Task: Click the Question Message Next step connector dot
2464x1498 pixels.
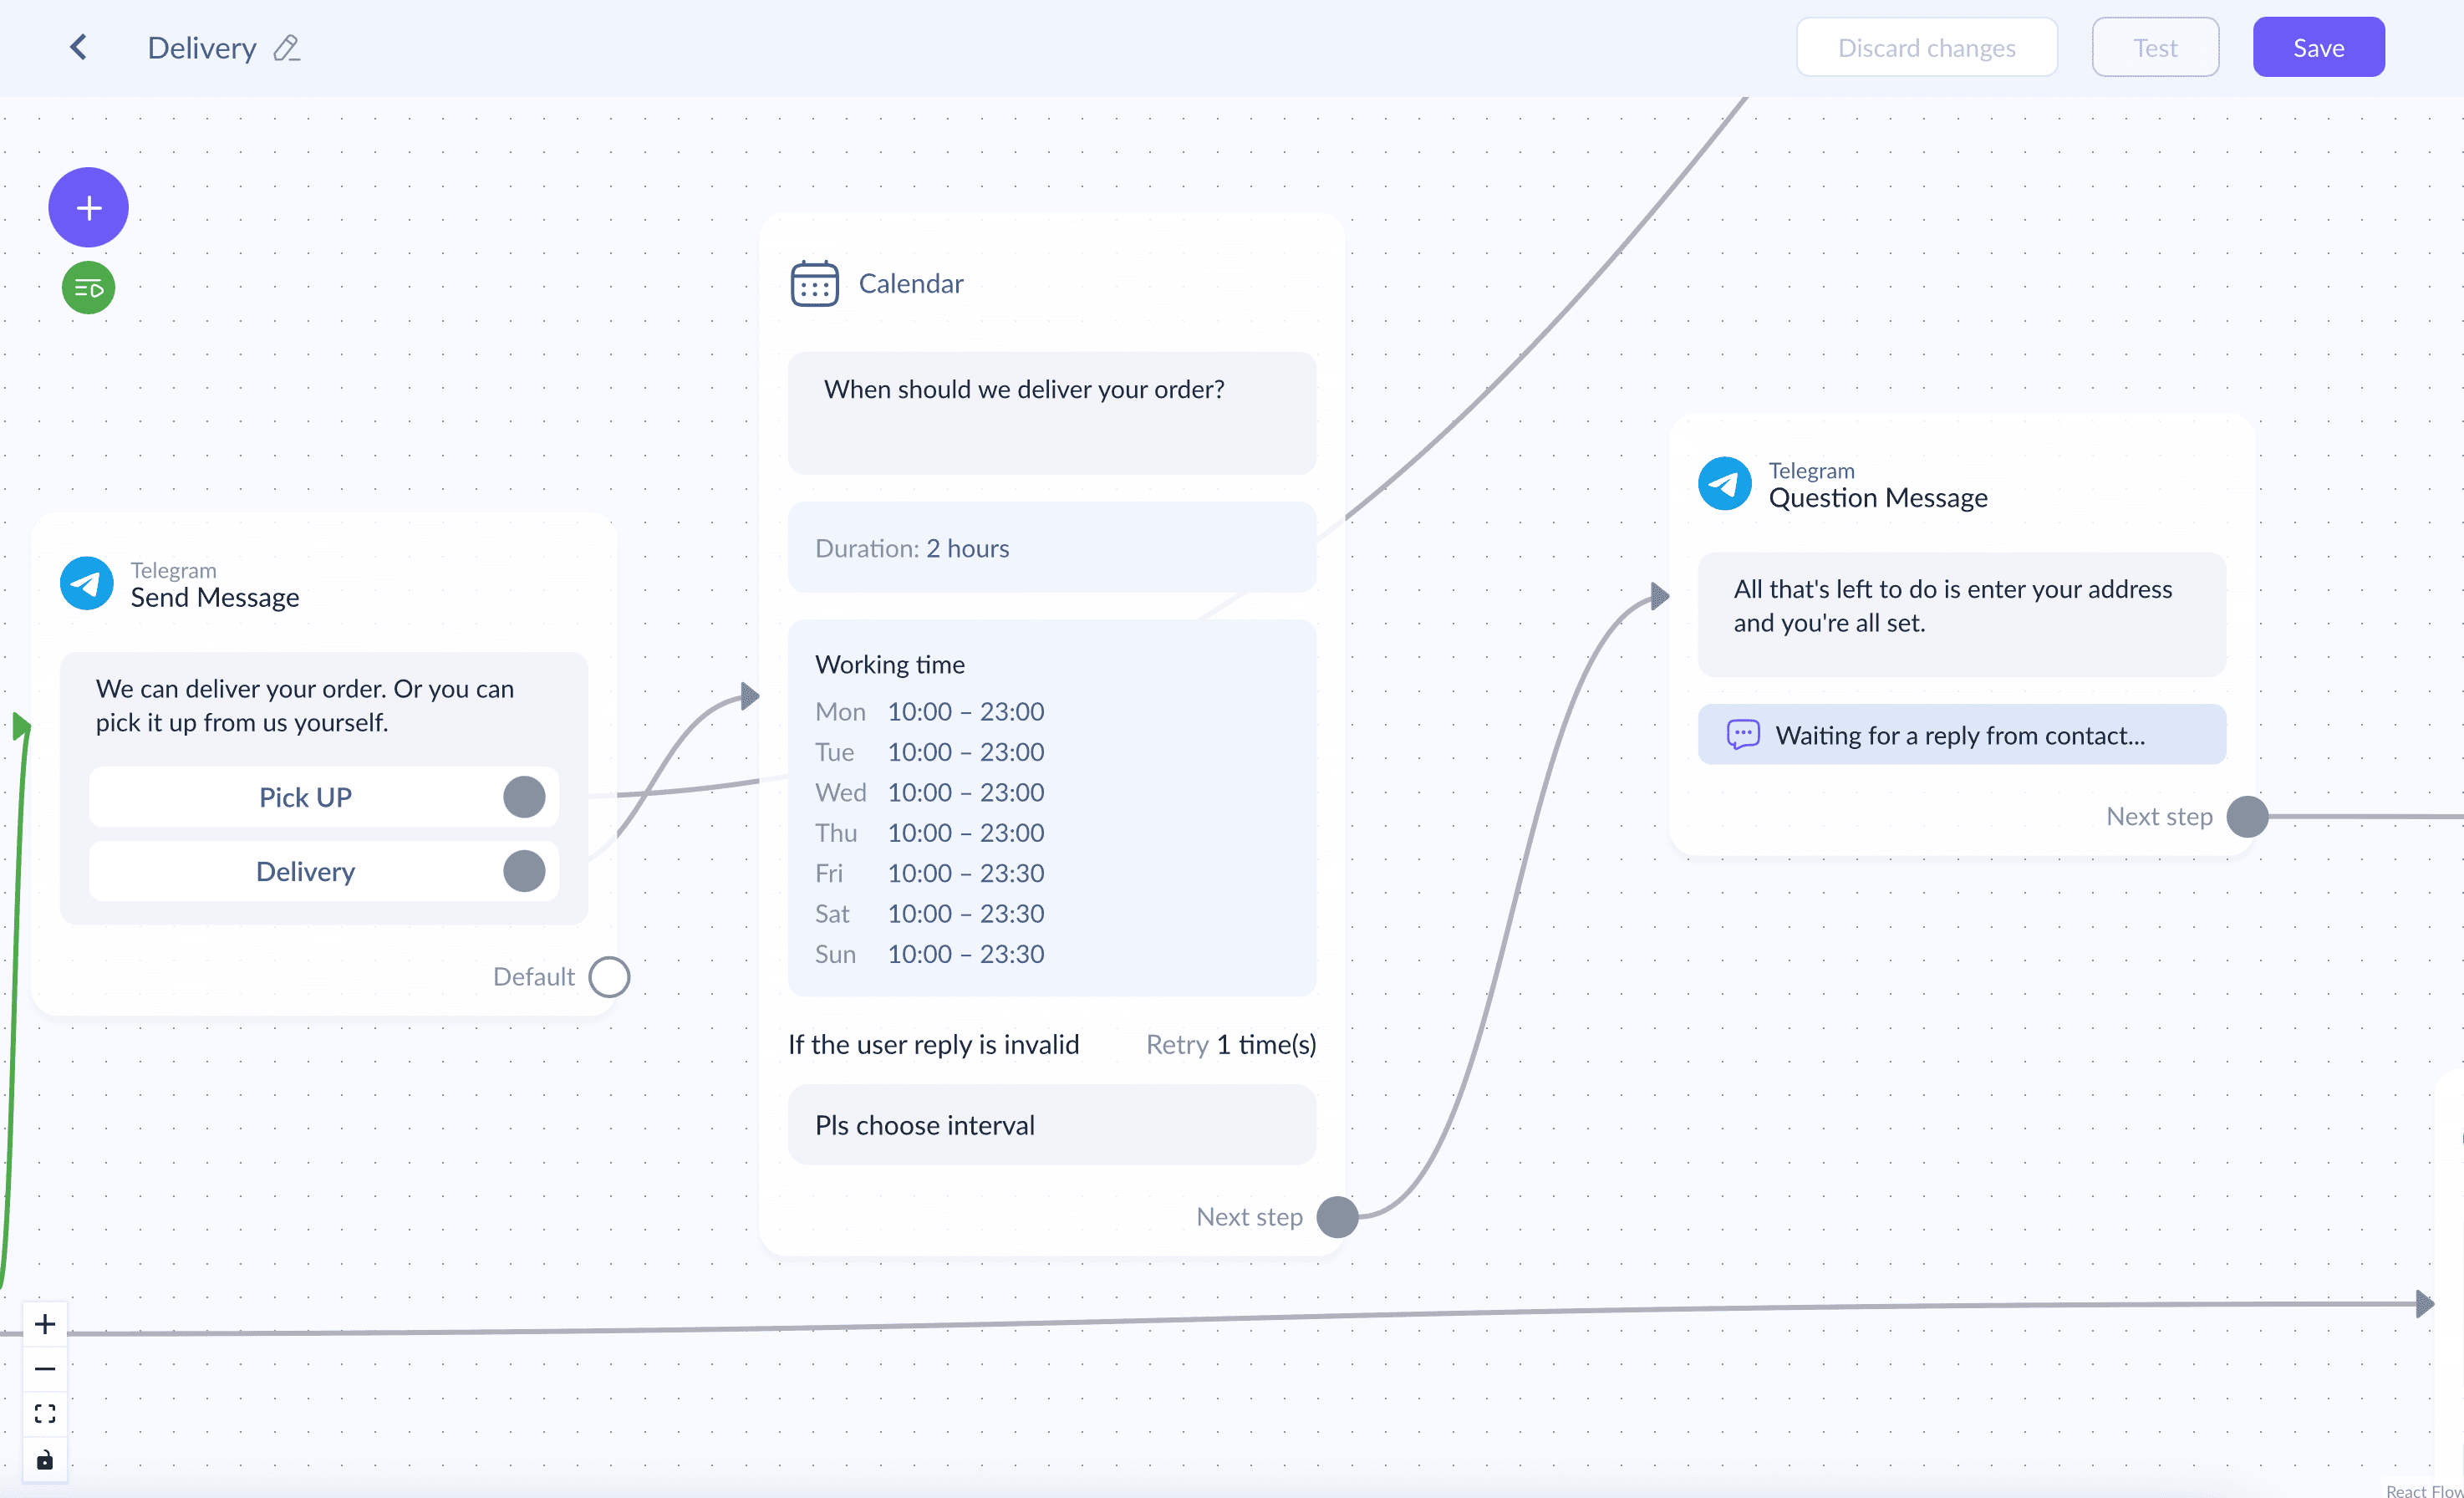Action: tap(2247, 817)
